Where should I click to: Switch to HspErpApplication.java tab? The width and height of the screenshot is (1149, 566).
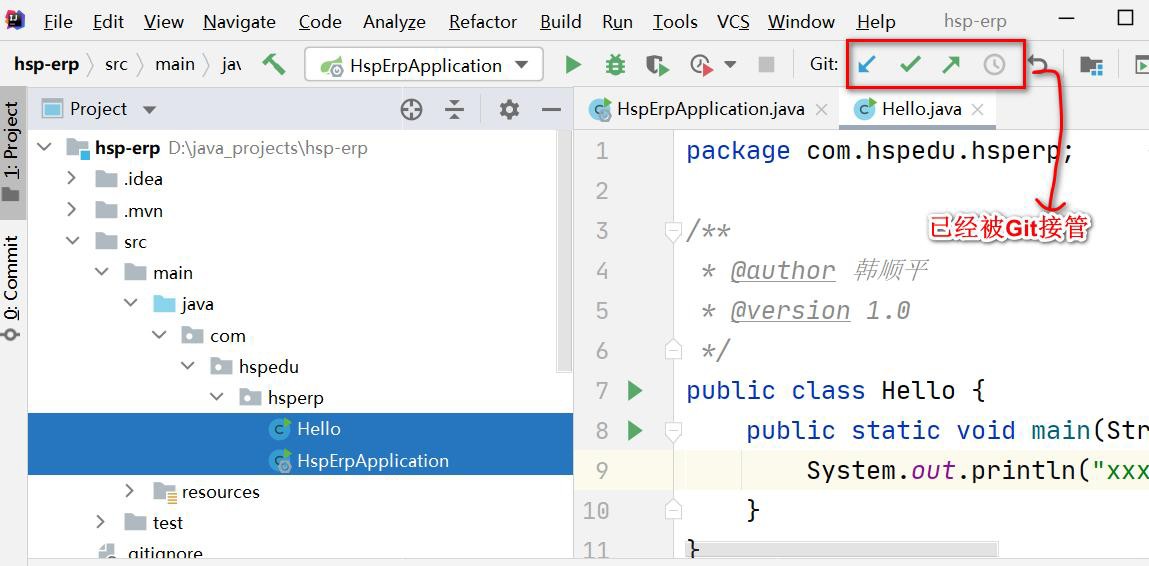click(709, 109)
